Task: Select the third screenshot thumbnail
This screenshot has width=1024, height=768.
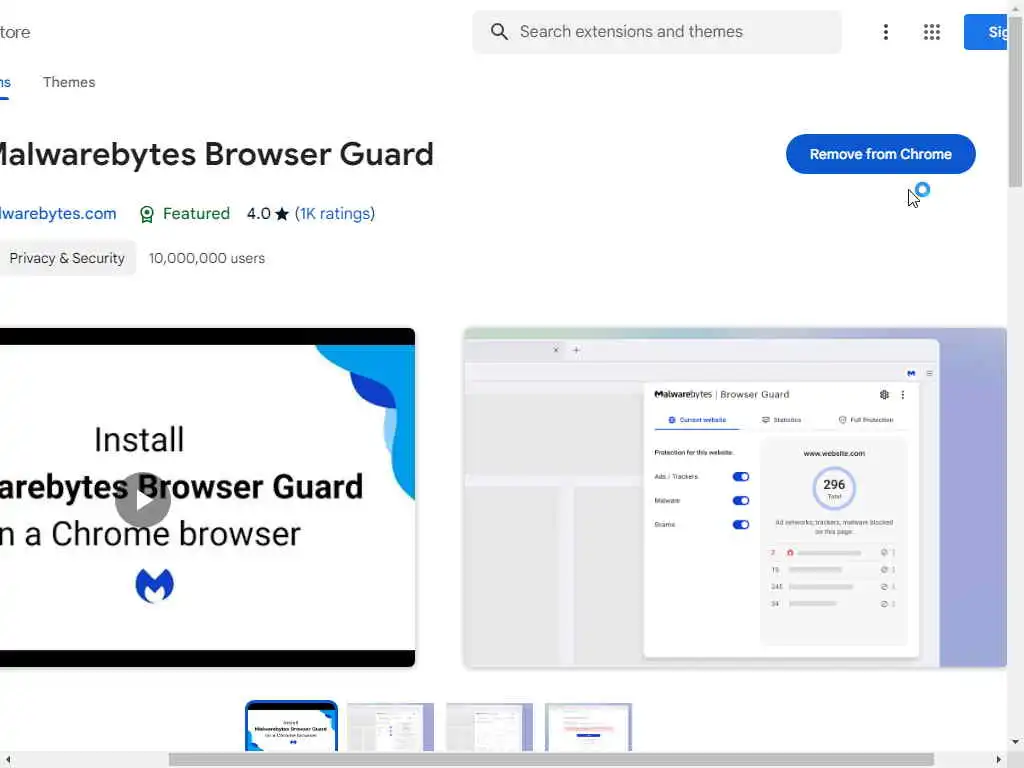Action: point(489,727)
